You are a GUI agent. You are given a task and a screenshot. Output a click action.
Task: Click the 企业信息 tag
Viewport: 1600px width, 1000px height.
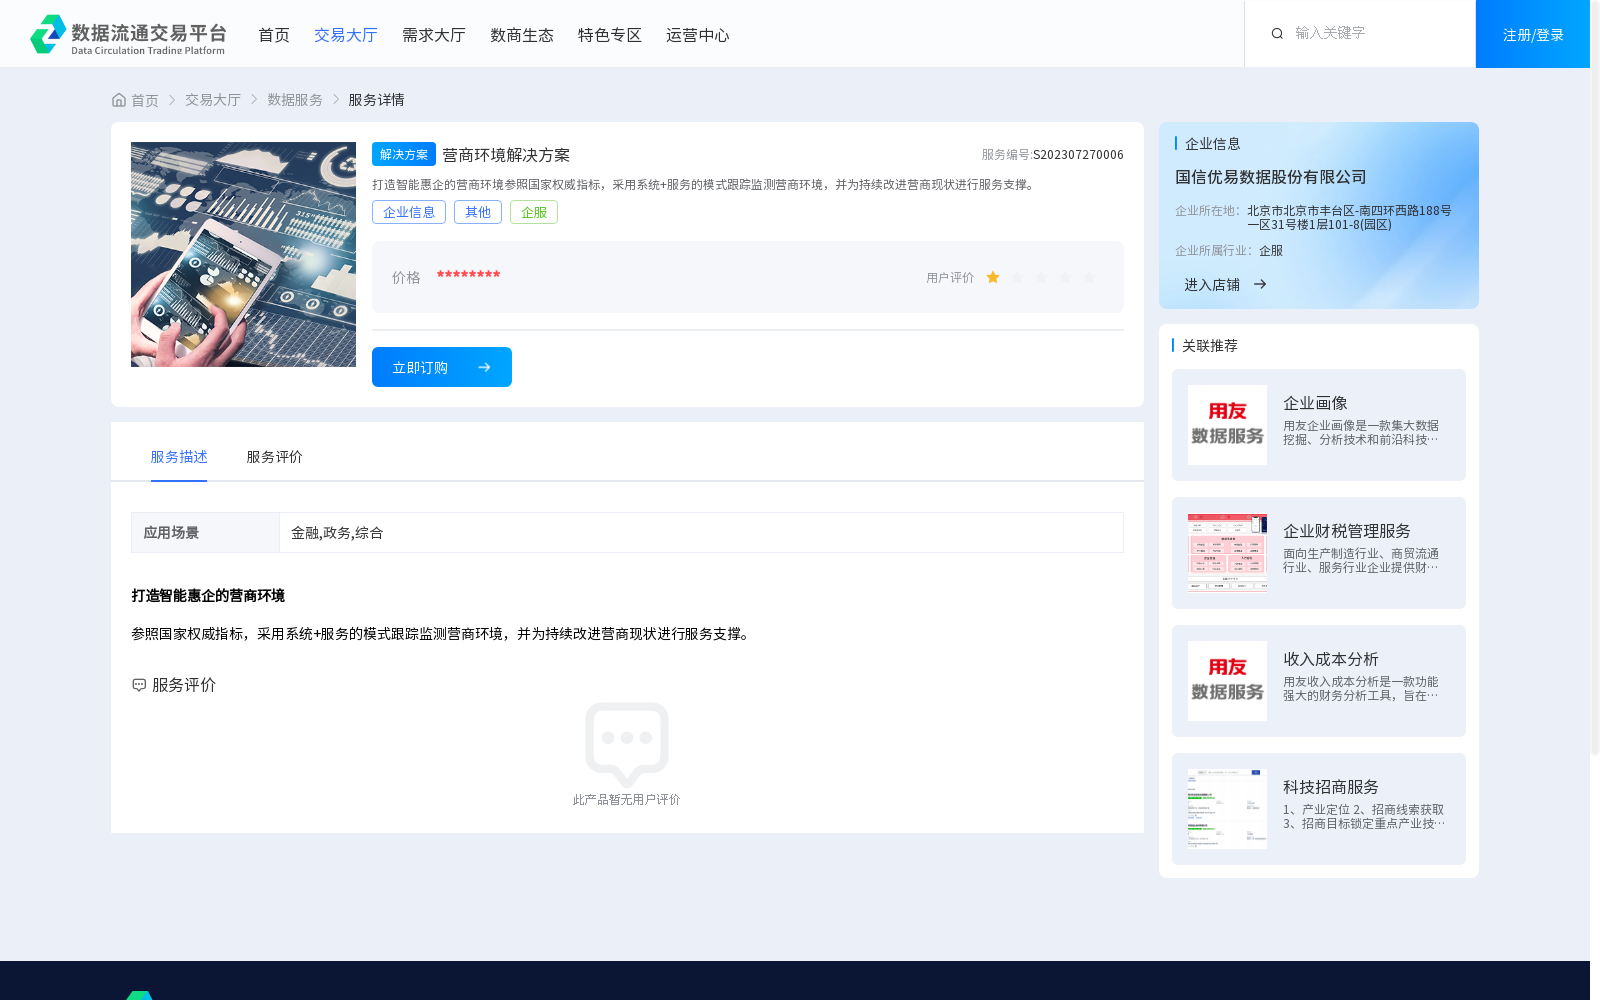[x=409, y=212]
